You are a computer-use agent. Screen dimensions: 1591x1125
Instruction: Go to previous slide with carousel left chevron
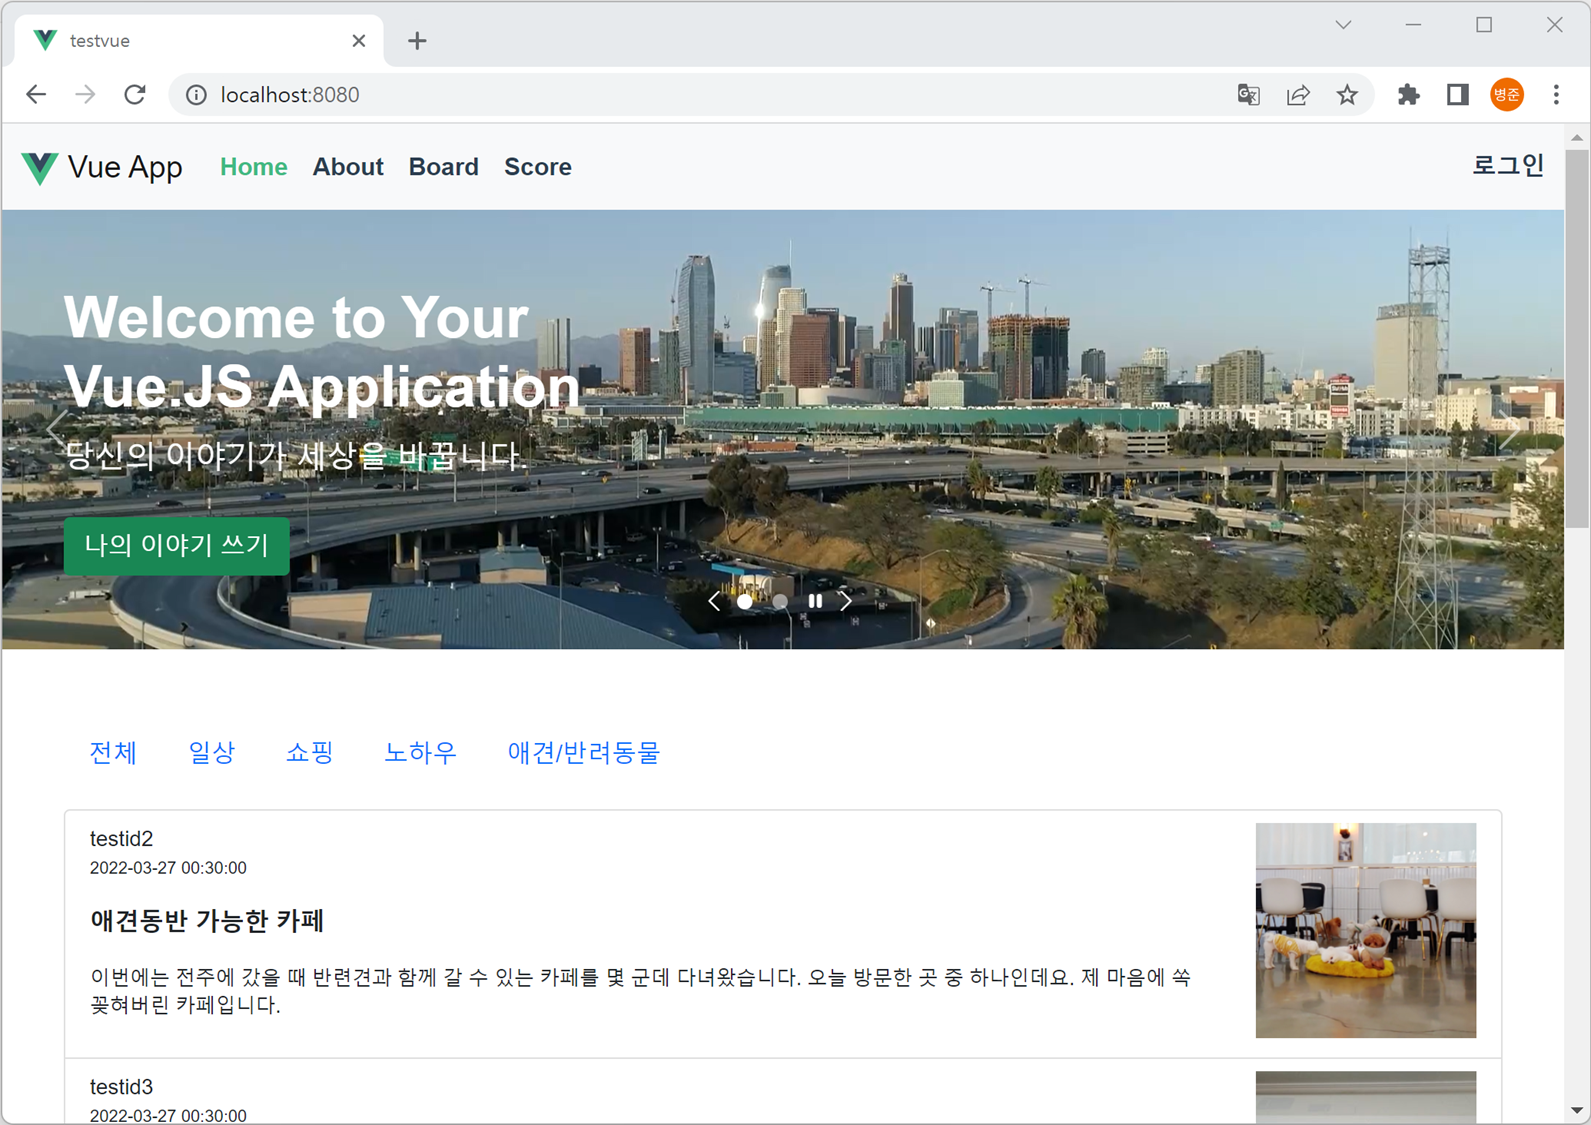pyautogui.click(x=714, y=601)
